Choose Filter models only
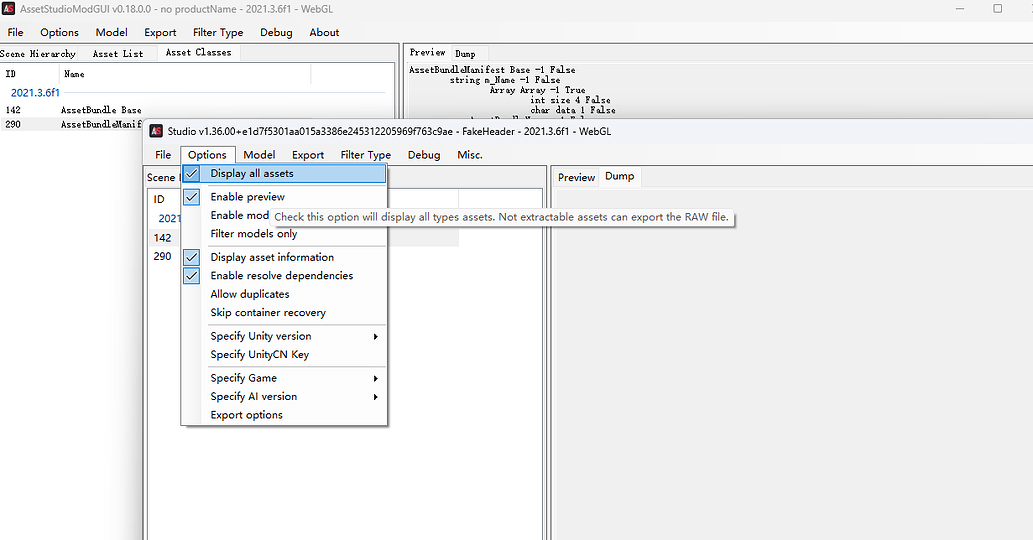The width and height of the screenshot is (1033, 540). pos(253,234)
